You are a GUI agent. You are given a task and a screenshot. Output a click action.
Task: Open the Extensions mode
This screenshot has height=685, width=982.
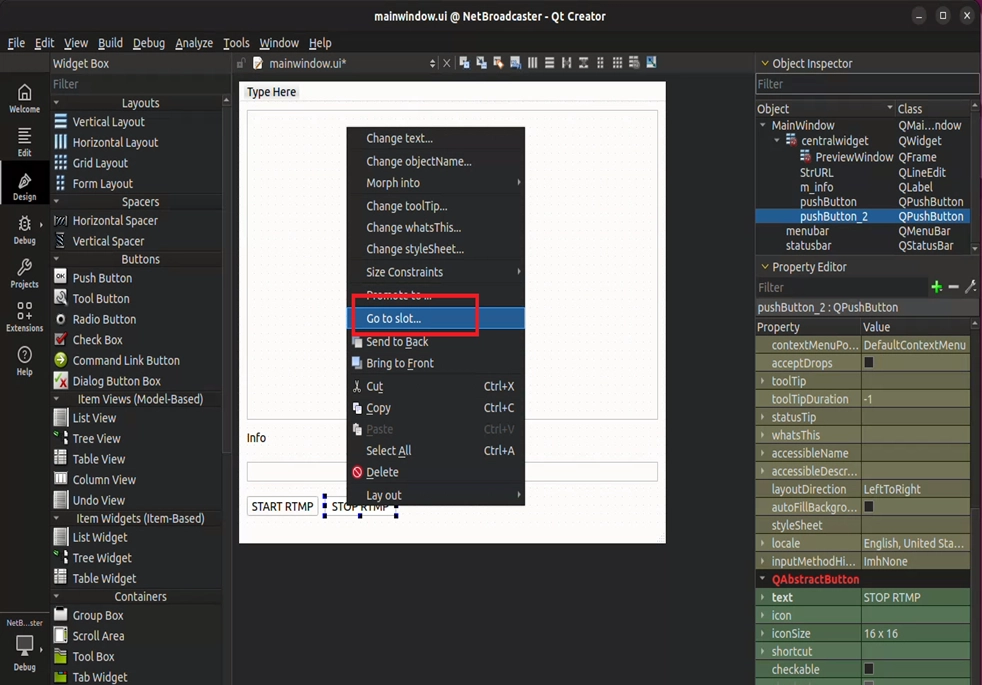tap(24, 316)
